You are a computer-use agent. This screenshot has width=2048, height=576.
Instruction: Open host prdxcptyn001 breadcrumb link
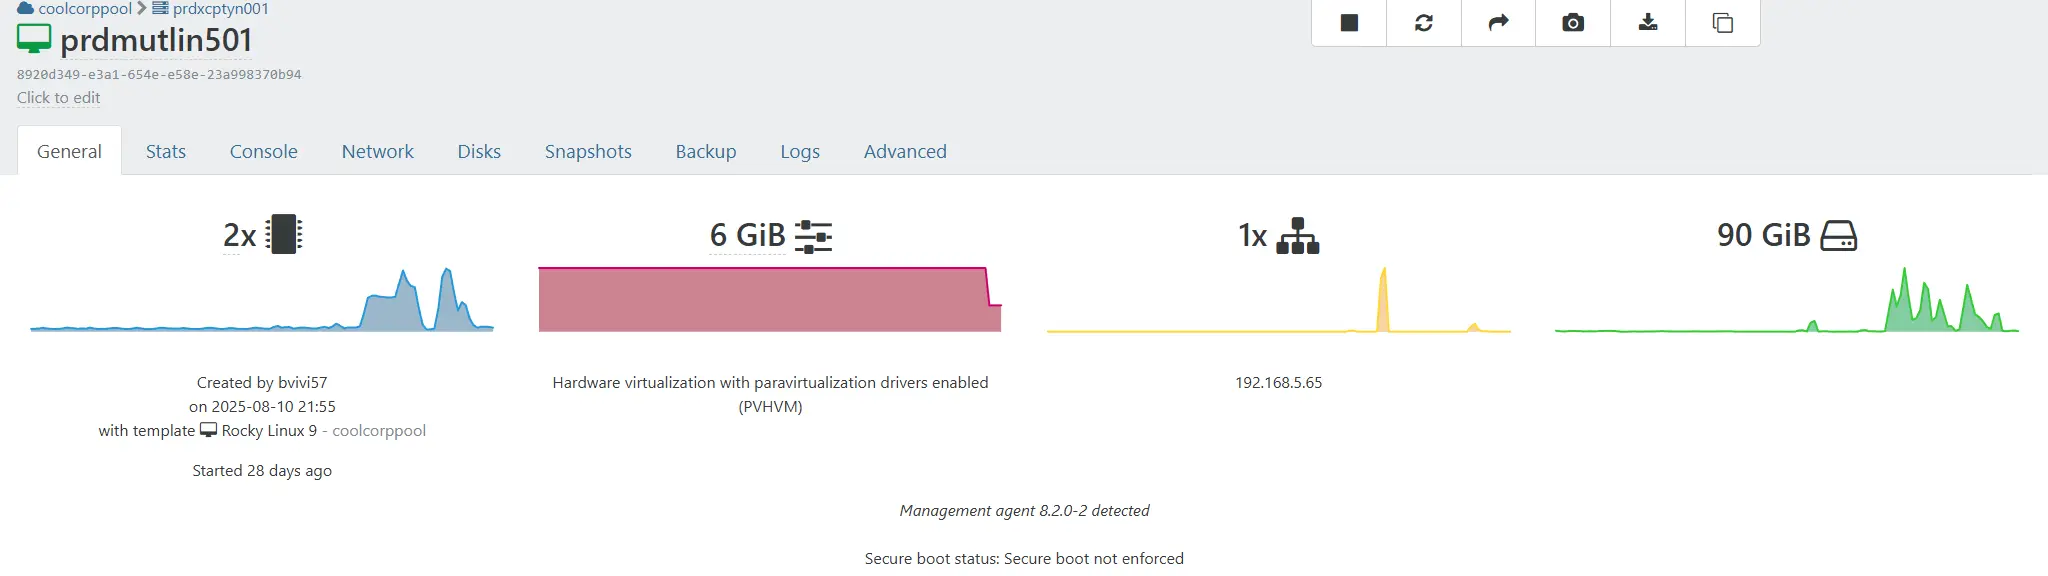click(220, 9)
